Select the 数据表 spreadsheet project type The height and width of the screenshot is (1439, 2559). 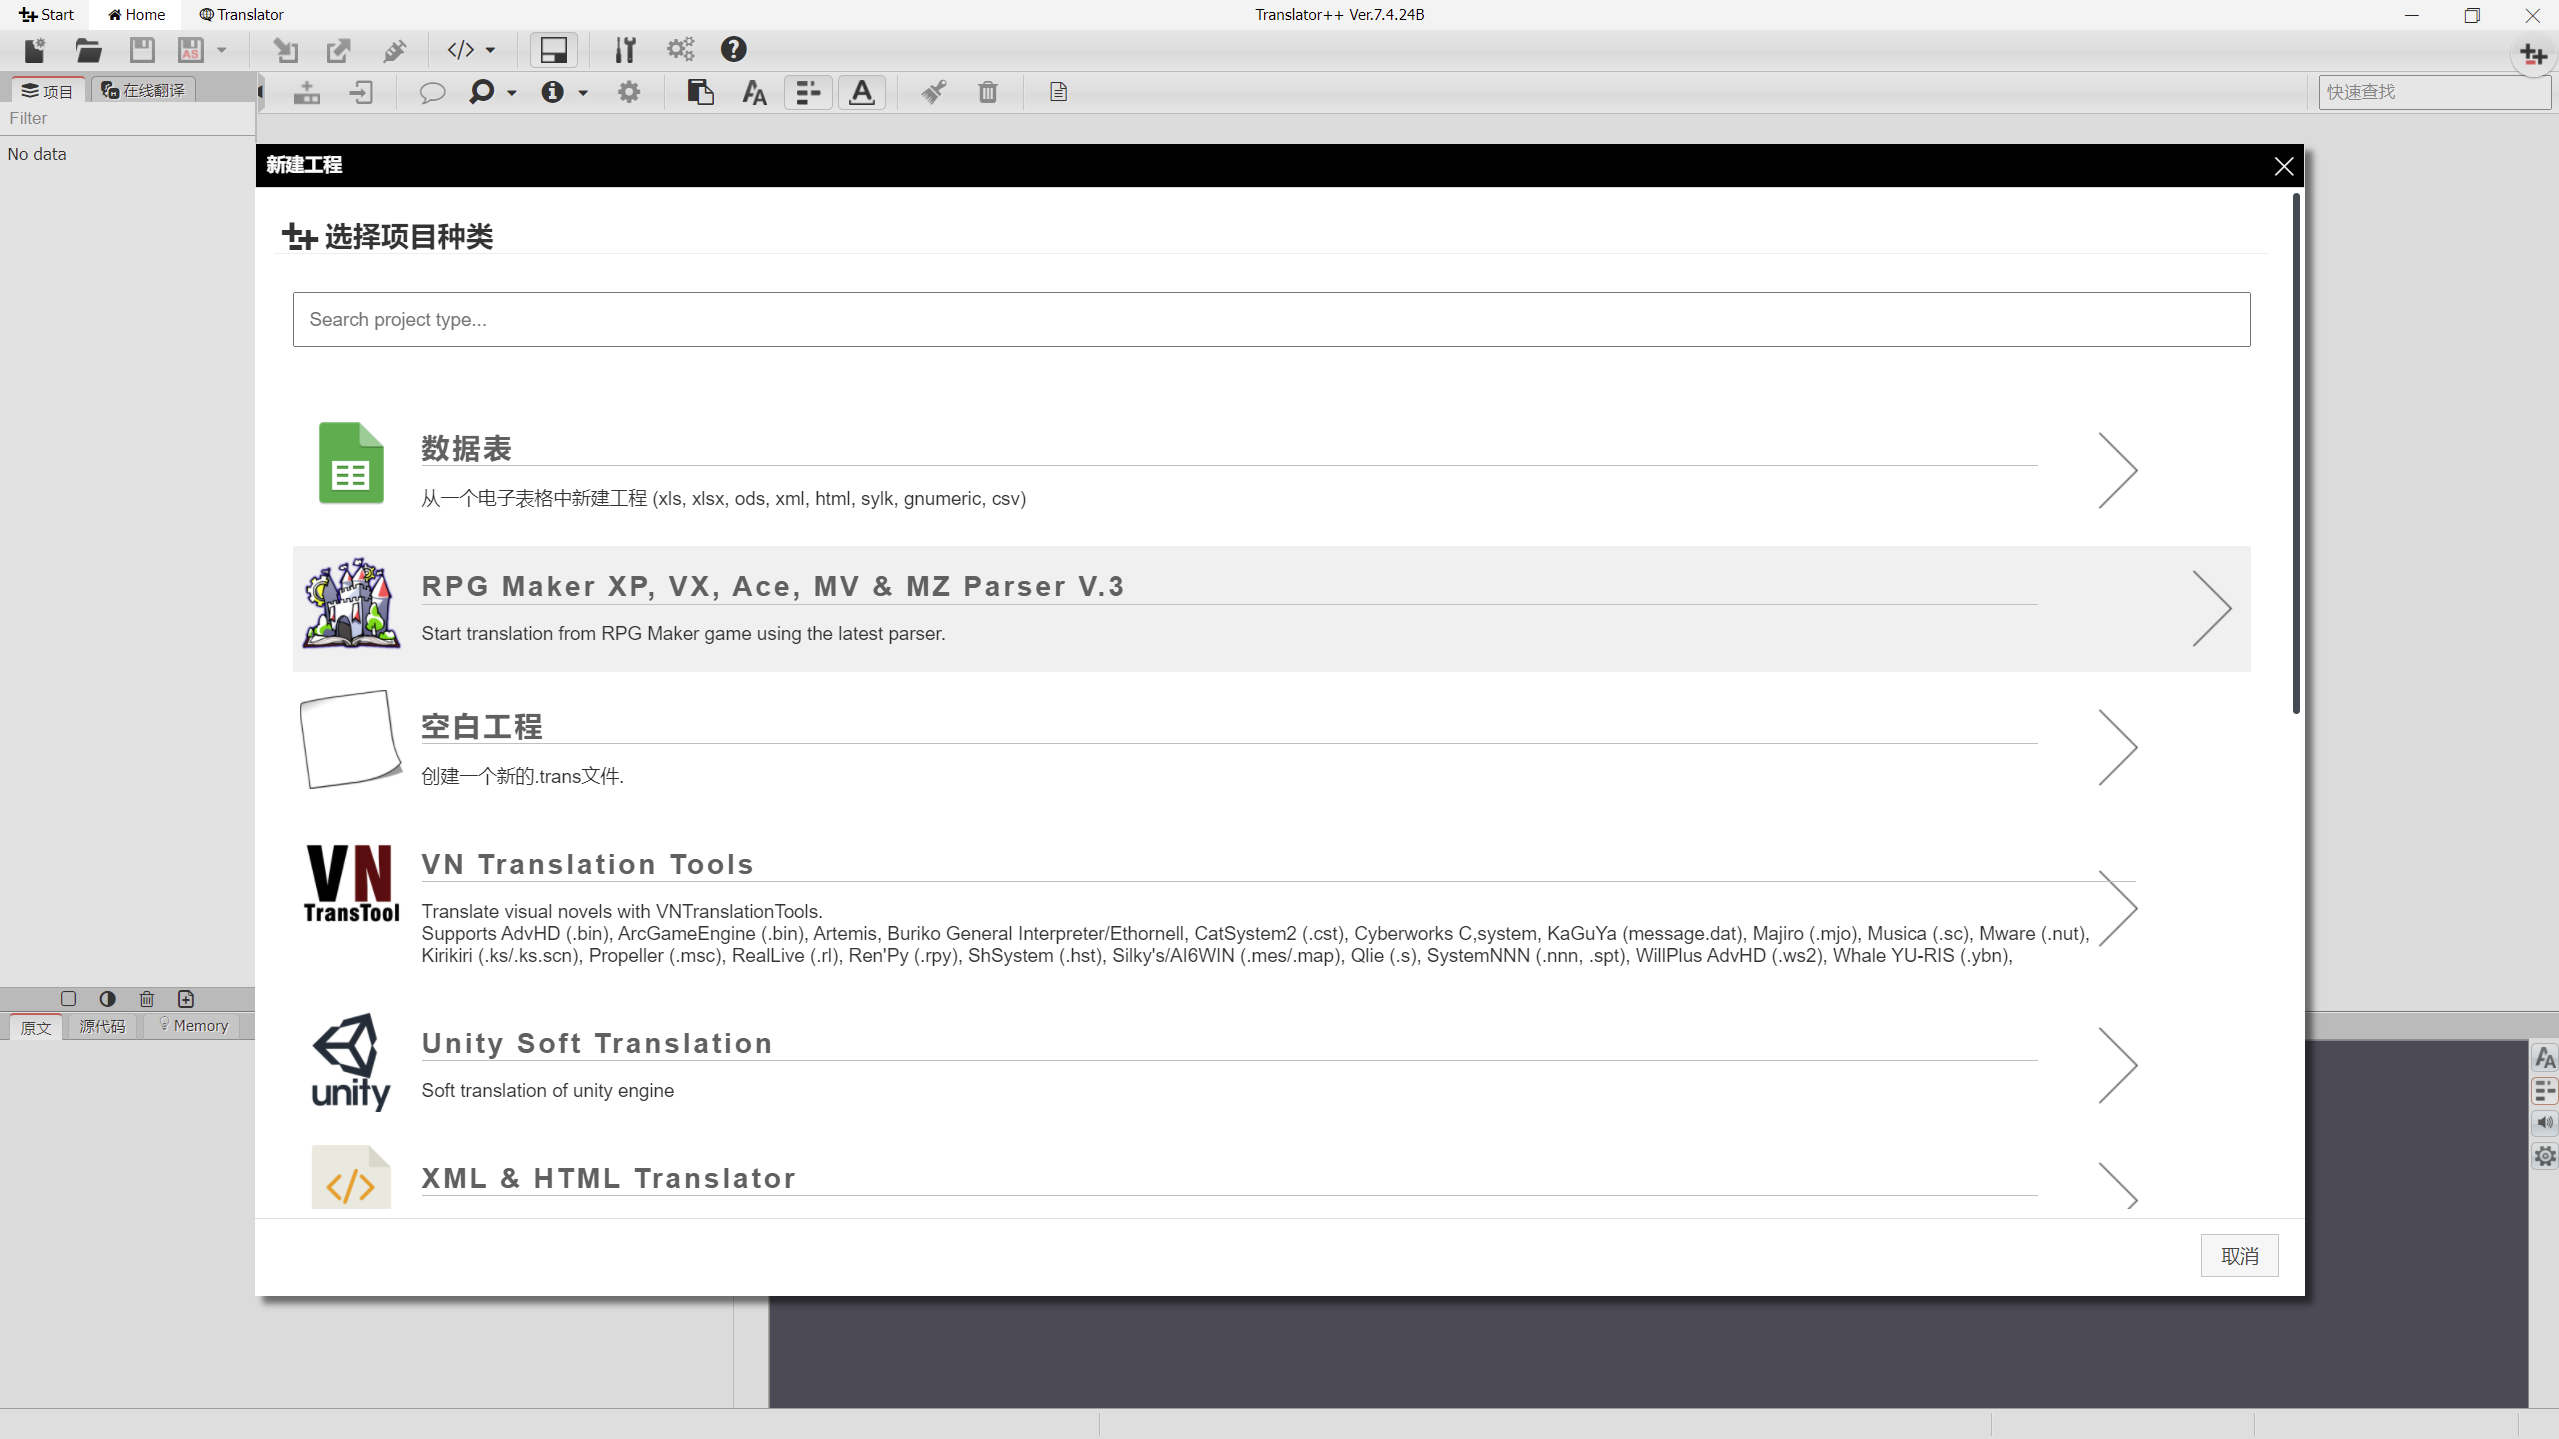[1271, 468]
